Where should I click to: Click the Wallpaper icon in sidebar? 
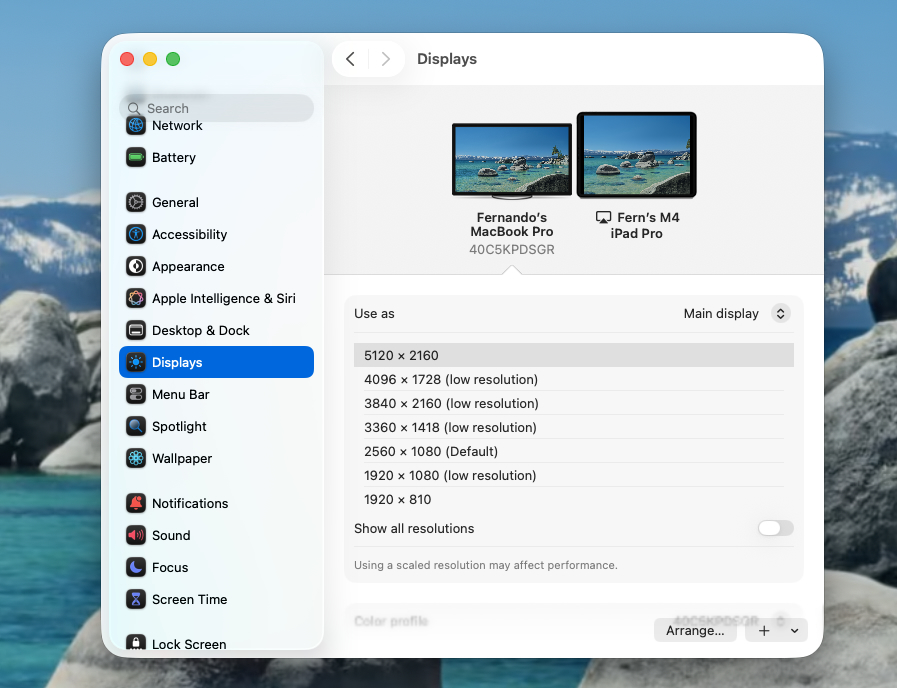[x=136, y=458]
